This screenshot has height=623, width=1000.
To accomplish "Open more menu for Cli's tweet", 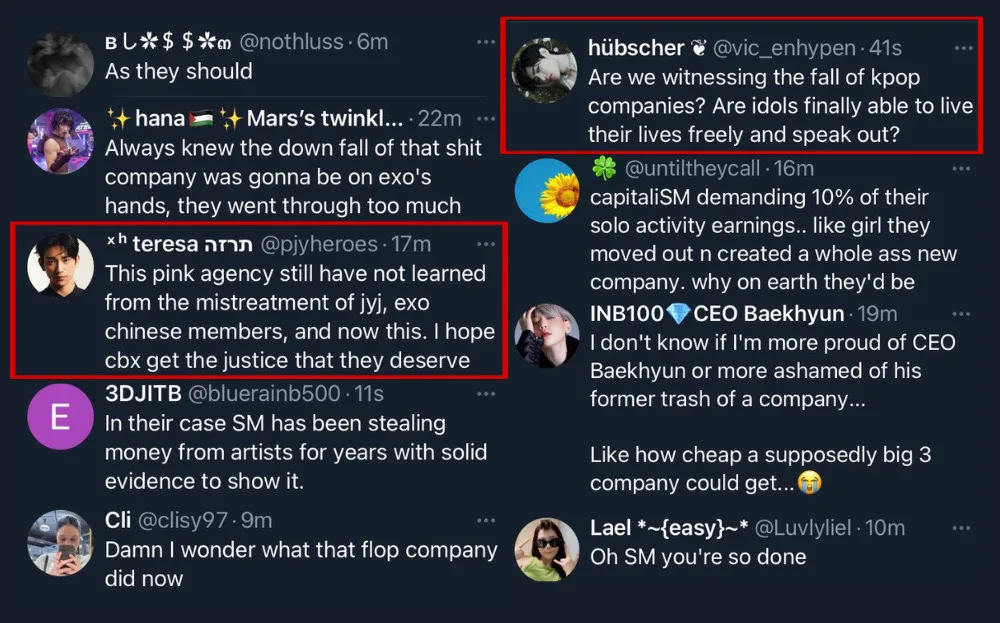I will 485,520.
